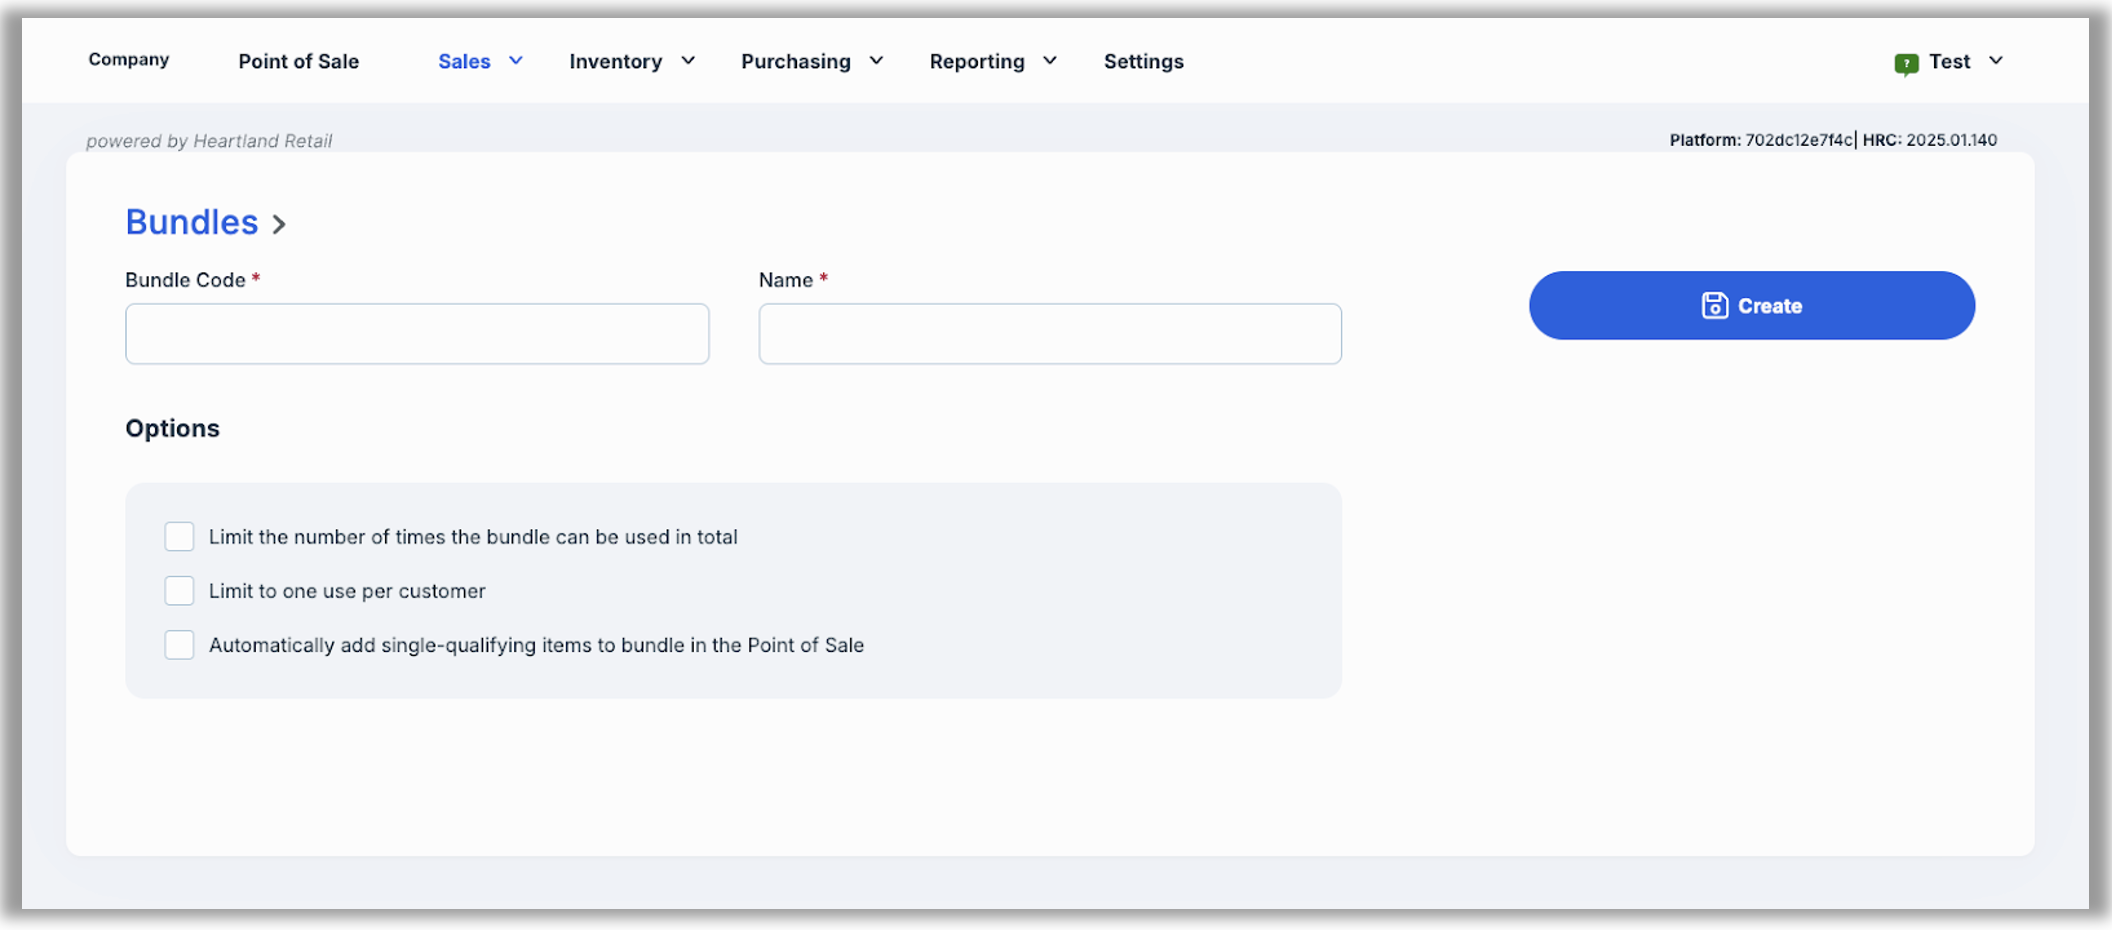Click the green help chat icon
This screenshot has width=2112, height=930.
click(x=1906, y=64)
